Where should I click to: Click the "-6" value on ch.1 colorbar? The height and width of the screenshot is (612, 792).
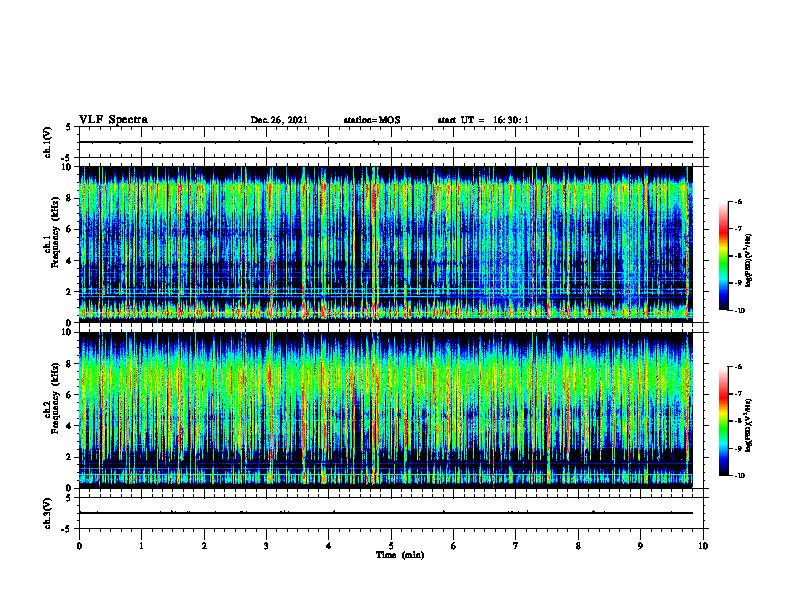737,202
